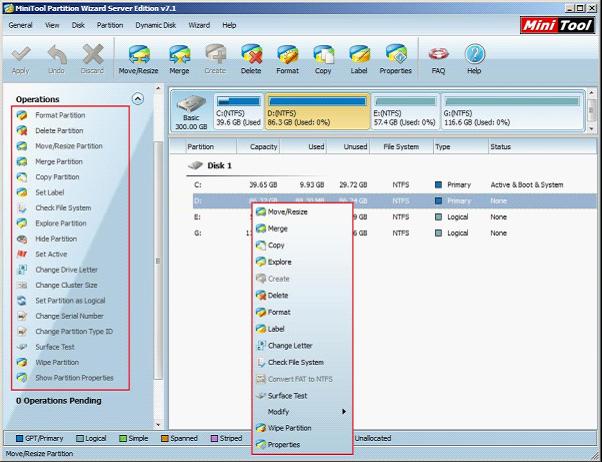Open the Dynamic Disk menu
The height and width of the screenshot is (462, 602).
(155, 25)
